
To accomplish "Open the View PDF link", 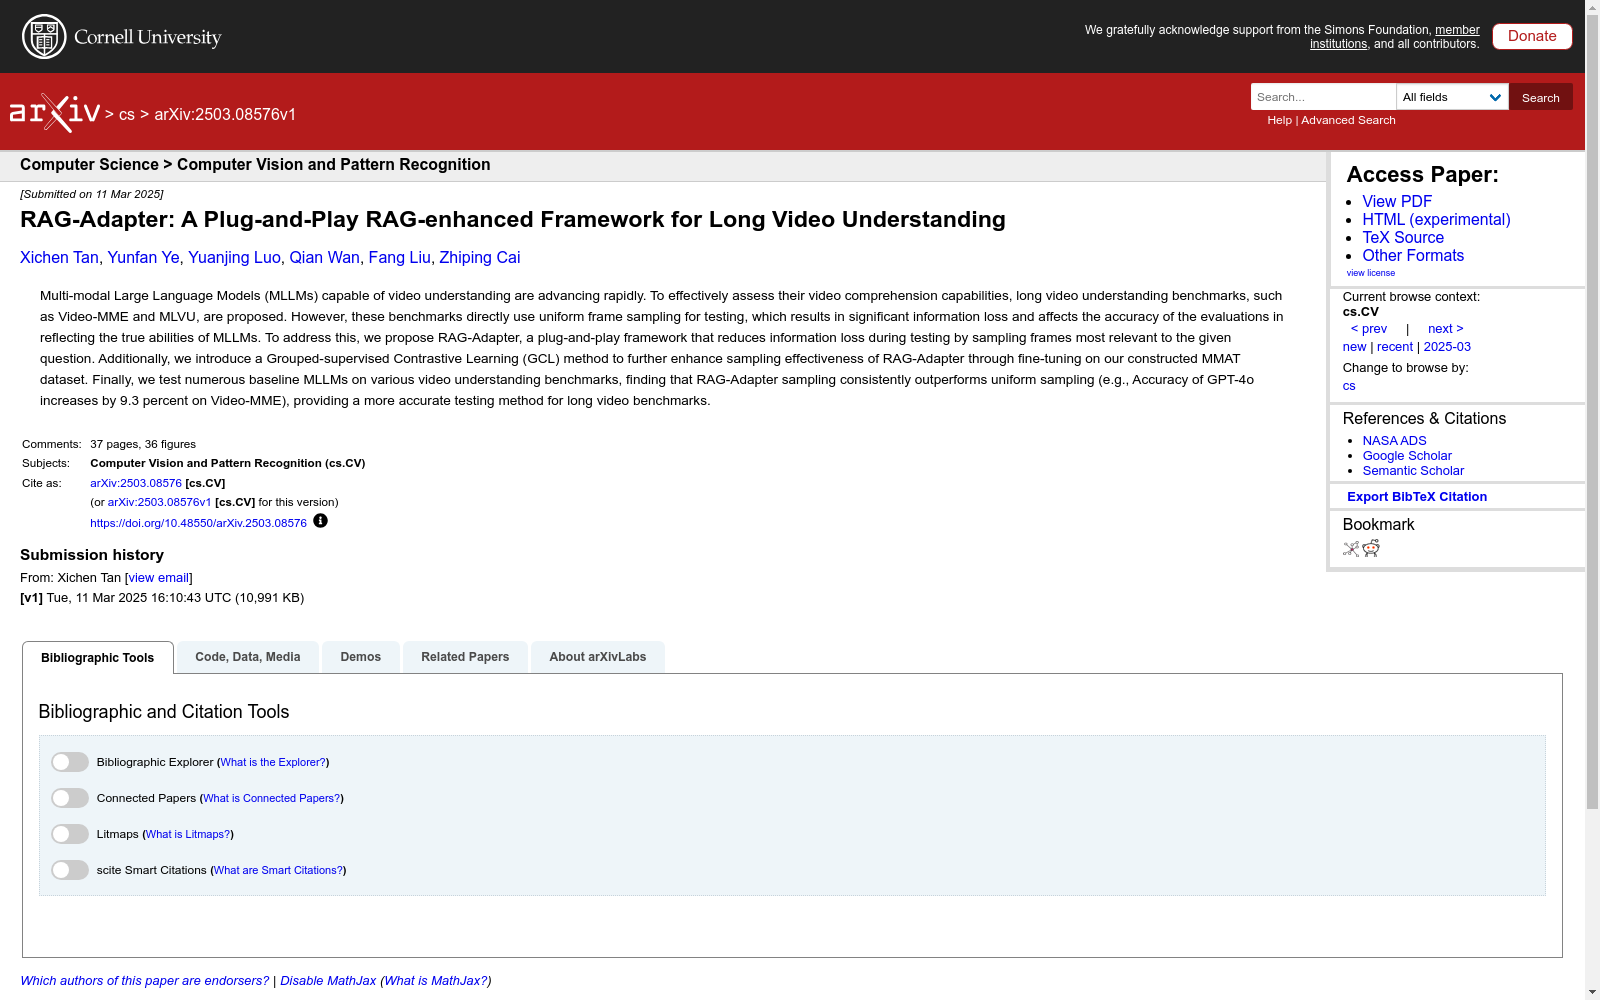I will pos(1397,201).
